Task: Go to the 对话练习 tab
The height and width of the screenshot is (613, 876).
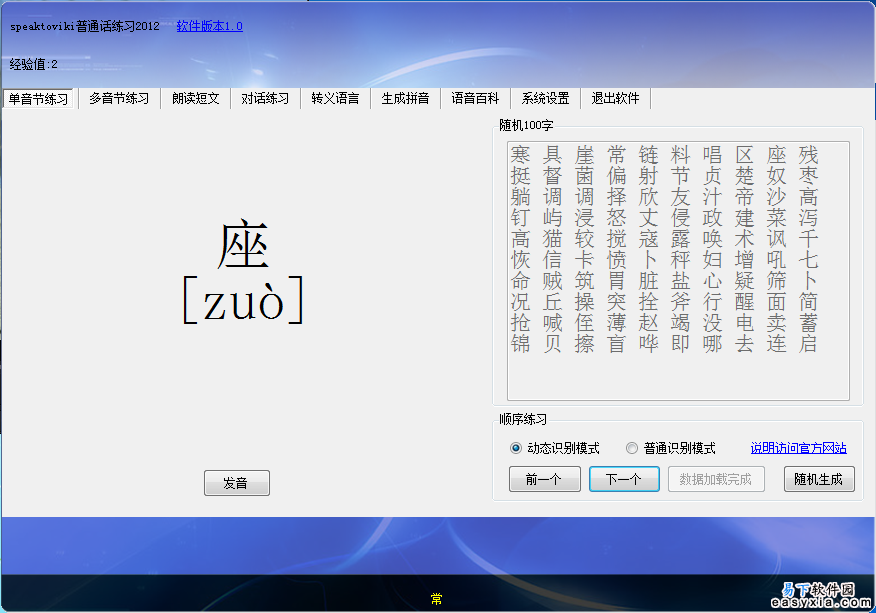Action: click(x=265, y=99)
